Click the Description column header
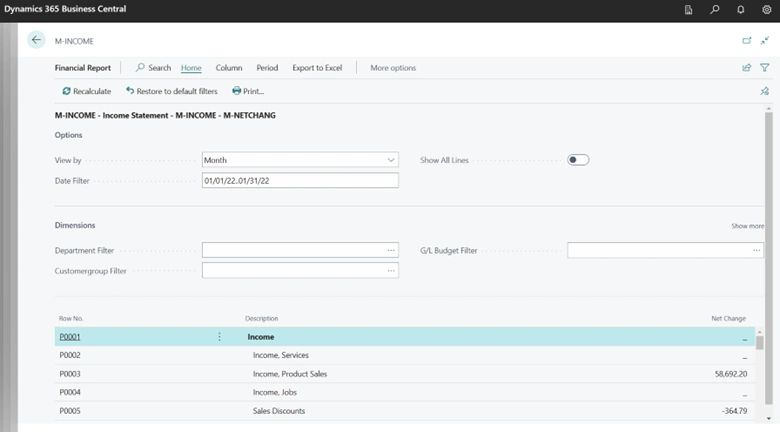Viewport: 780px width, 432px height. click(262, 319)
